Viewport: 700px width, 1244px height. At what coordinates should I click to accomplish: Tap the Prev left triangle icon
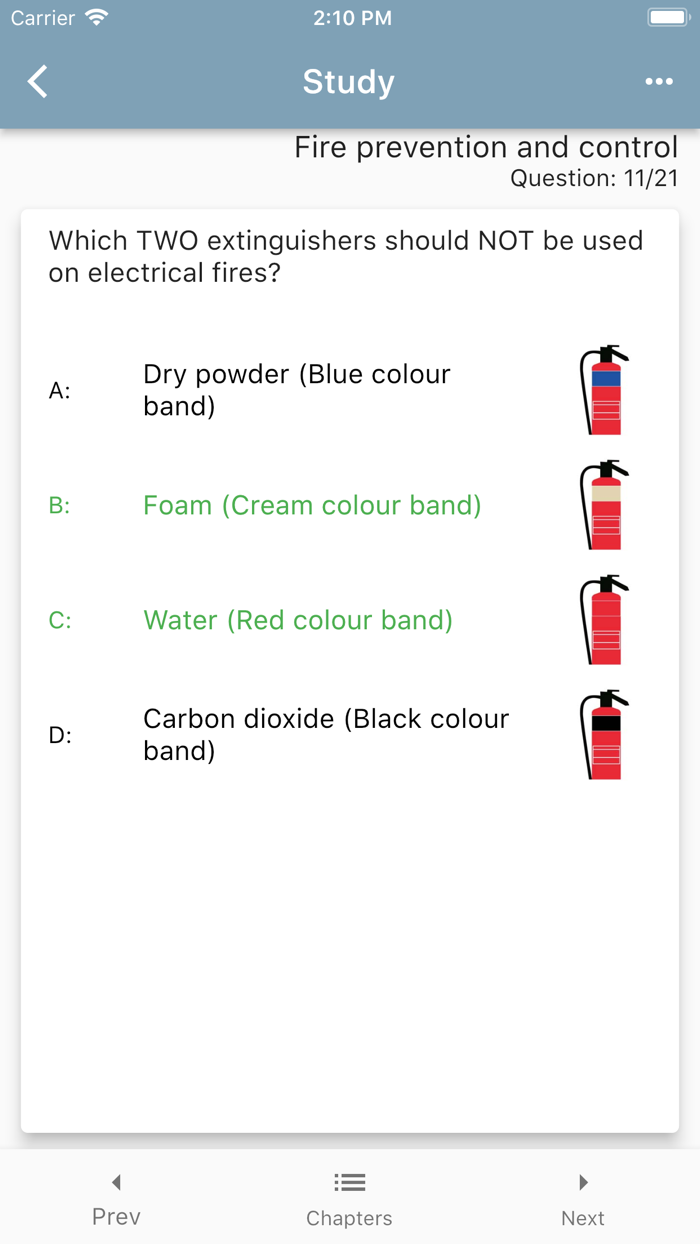tap(116, 1183)
